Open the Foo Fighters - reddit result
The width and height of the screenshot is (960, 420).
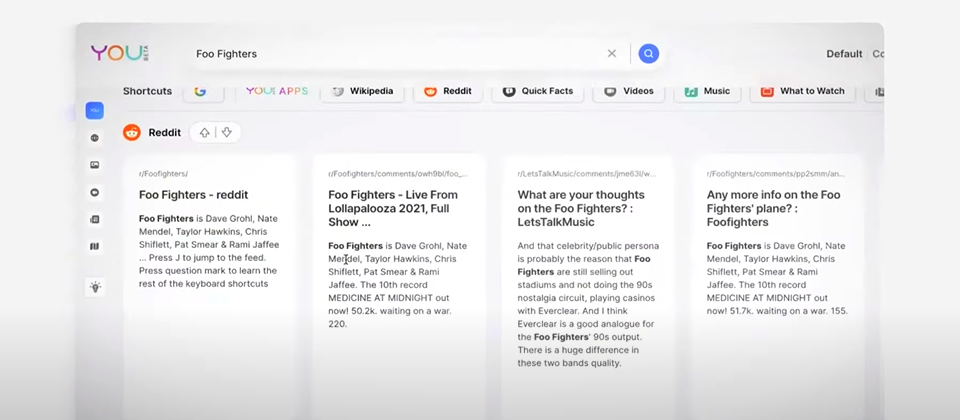point(193,195)
